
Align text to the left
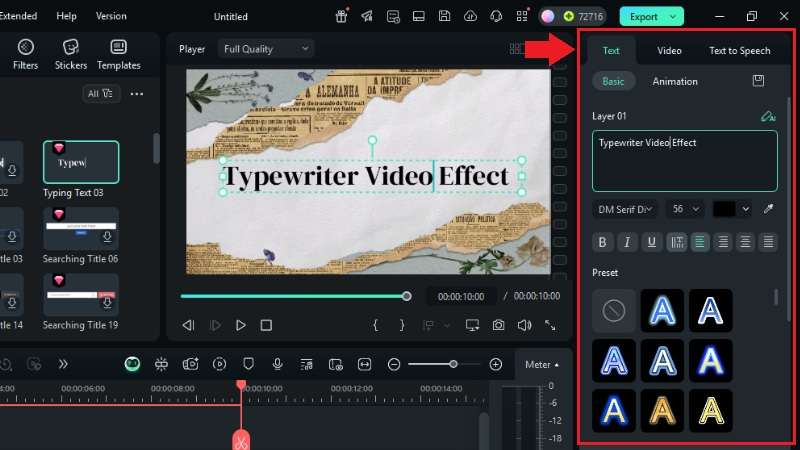[700, 242]
